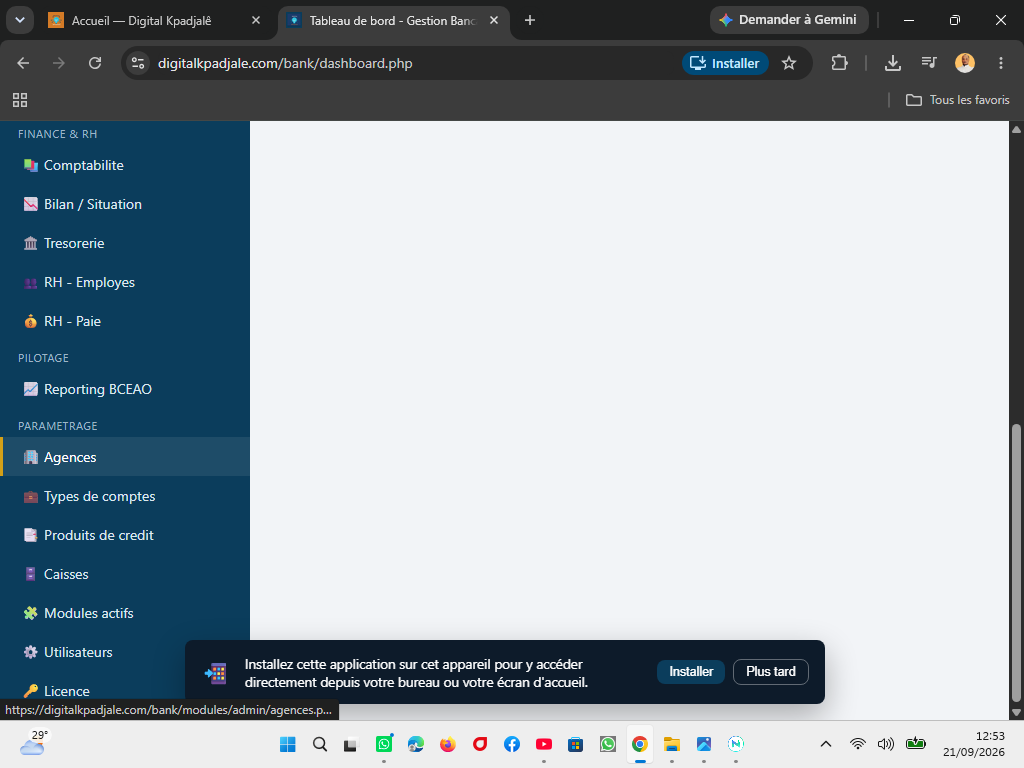Open the Comptabilite module
Image resolution: width=1024 pixels, height=768 pixels.
pyautogui.click(x=125, y=165)
